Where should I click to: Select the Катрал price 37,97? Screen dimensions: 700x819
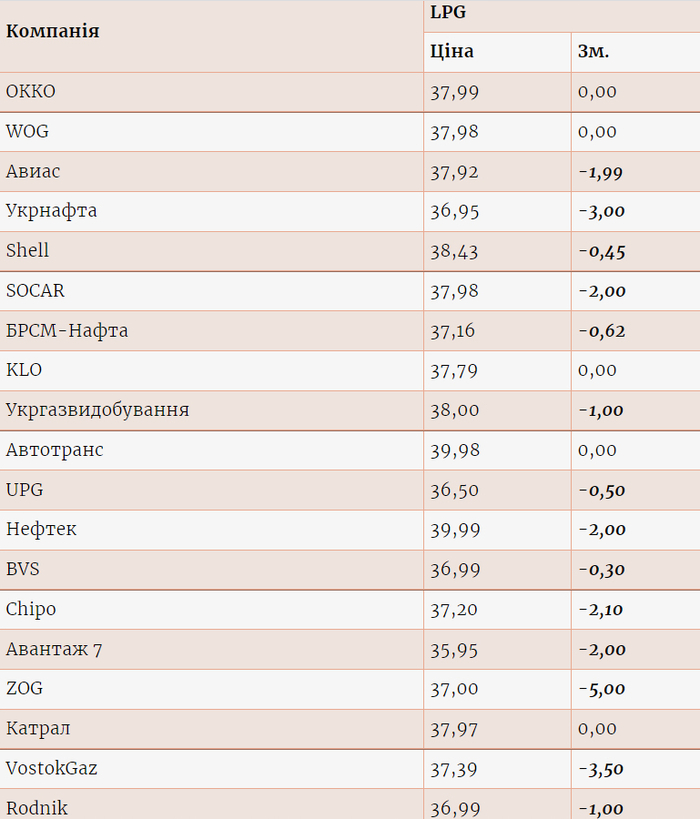[454, 729]
